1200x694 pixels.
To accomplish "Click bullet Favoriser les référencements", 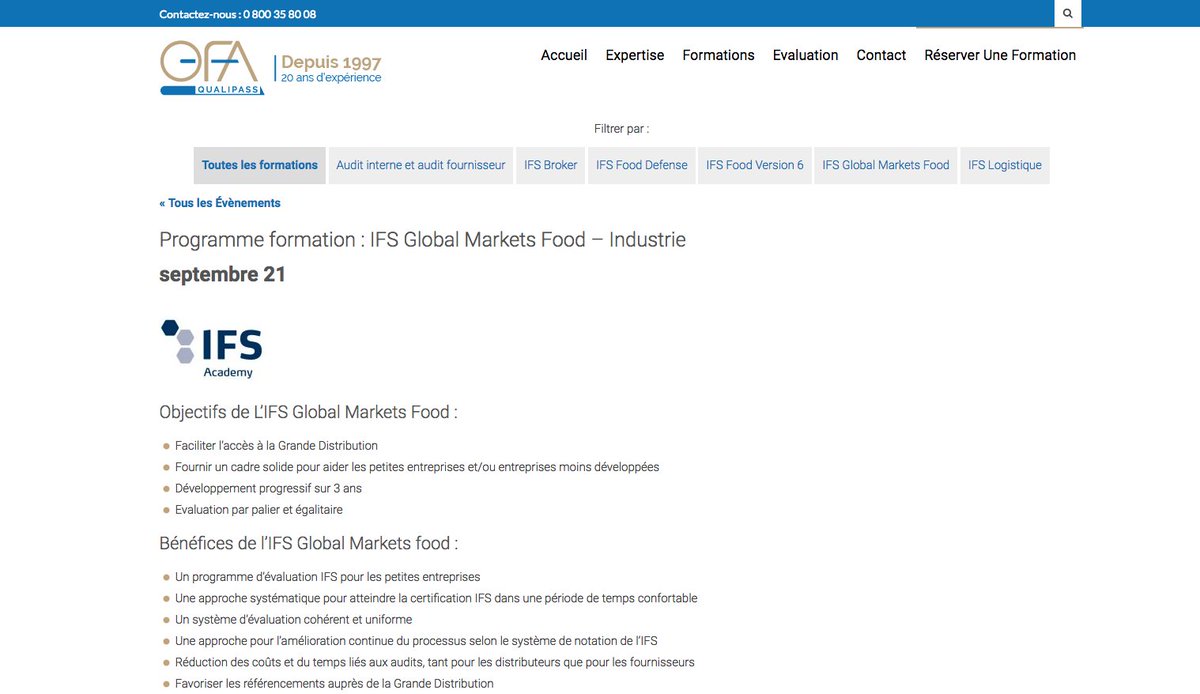I will [334, 684].
